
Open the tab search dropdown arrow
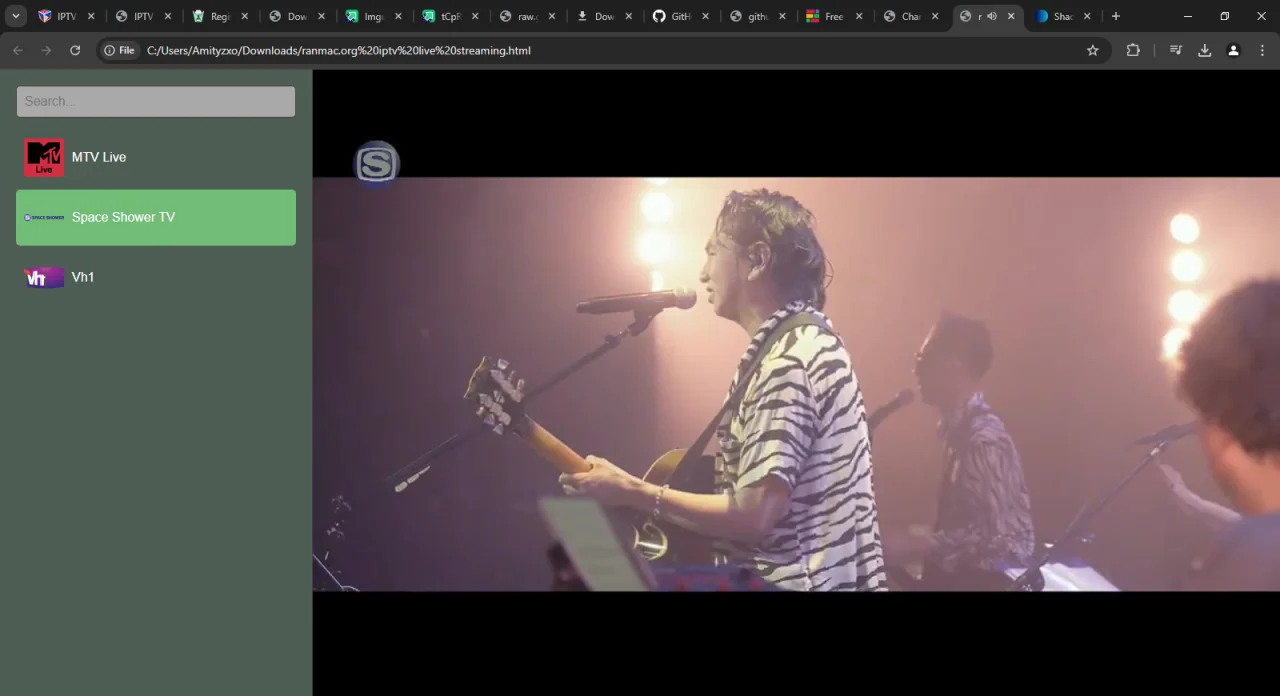pyautogui.click(x=16, y=16)
